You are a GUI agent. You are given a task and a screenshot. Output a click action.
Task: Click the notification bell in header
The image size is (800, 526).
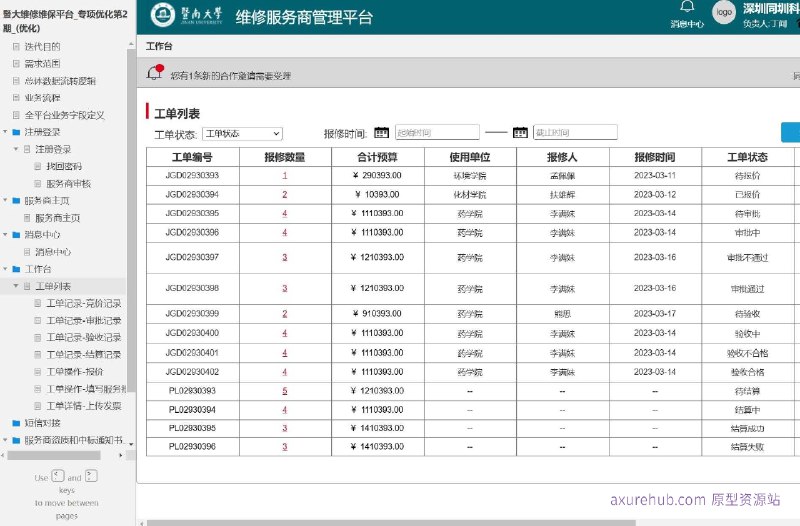click(687, 7)
